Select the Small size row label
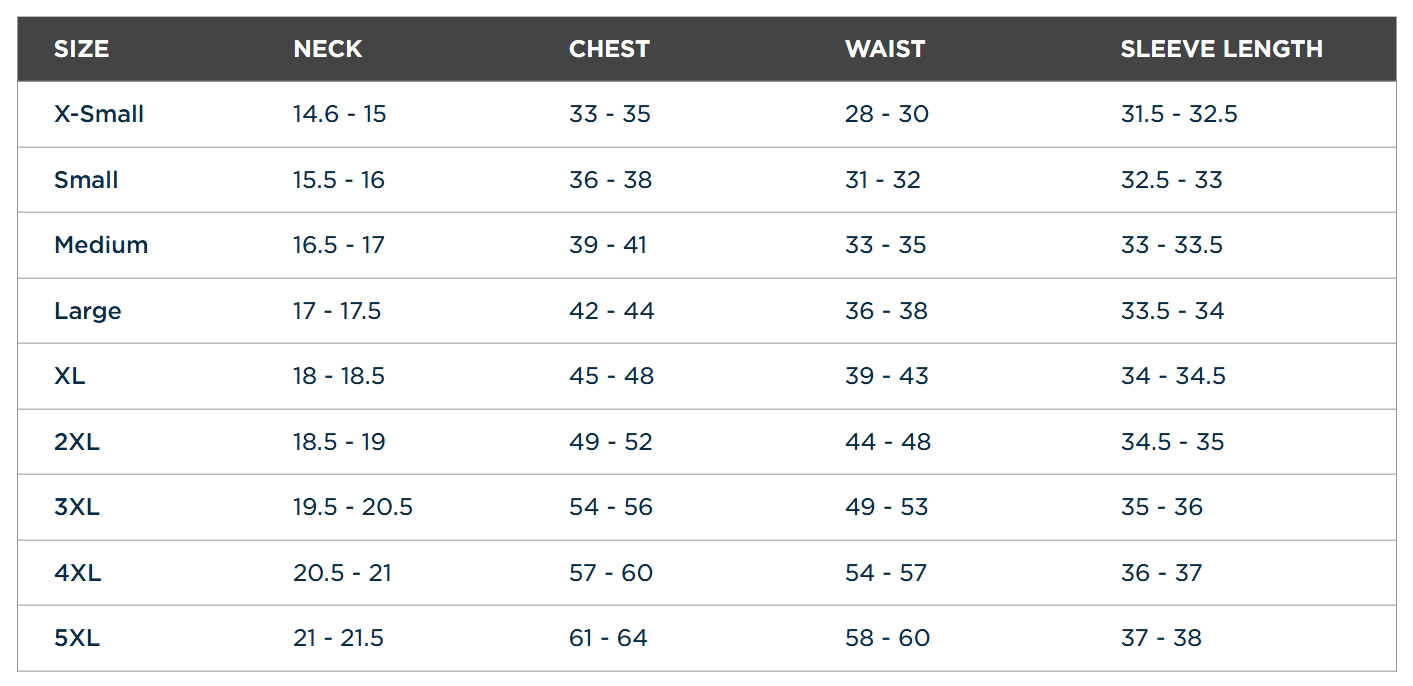Image resolution: width=1413 pixels, height=686 pixels. [86, 180]
